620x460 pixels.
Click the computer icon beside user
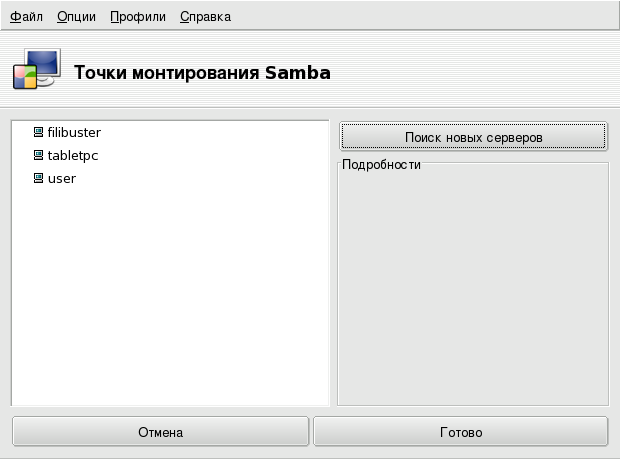(x=38, y=178)
